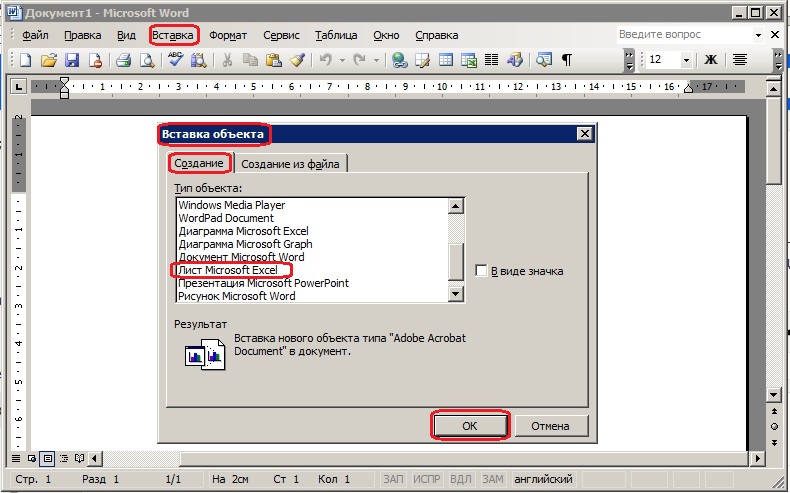Expand the Undo history dropdown arrow
The height and width of the screenshot is (493, 790).
tap(342, 60)
